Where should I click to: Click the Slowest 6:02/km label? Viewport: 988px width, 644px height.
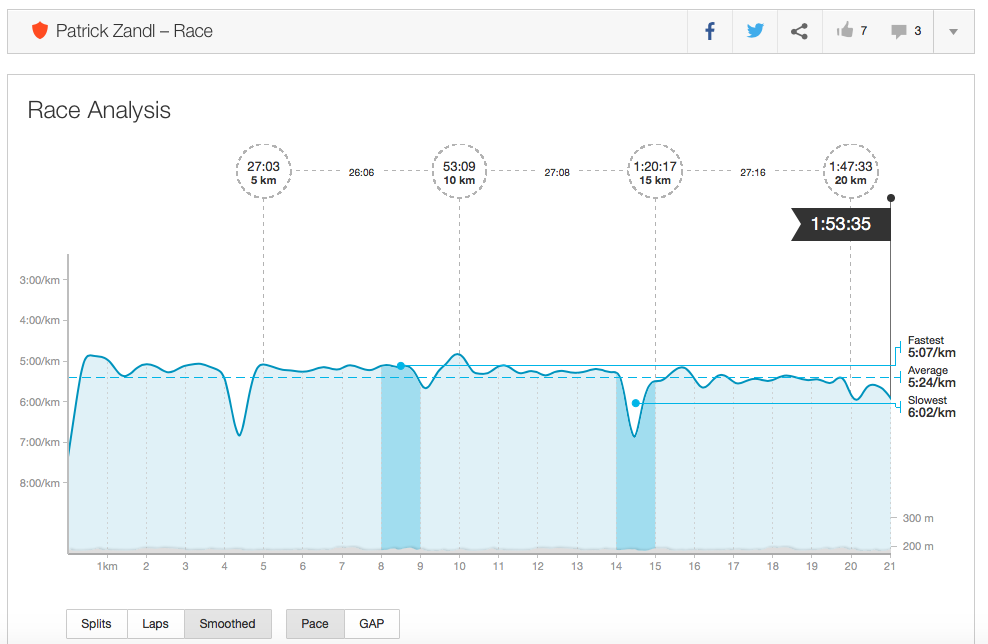[x=931, y=407]
